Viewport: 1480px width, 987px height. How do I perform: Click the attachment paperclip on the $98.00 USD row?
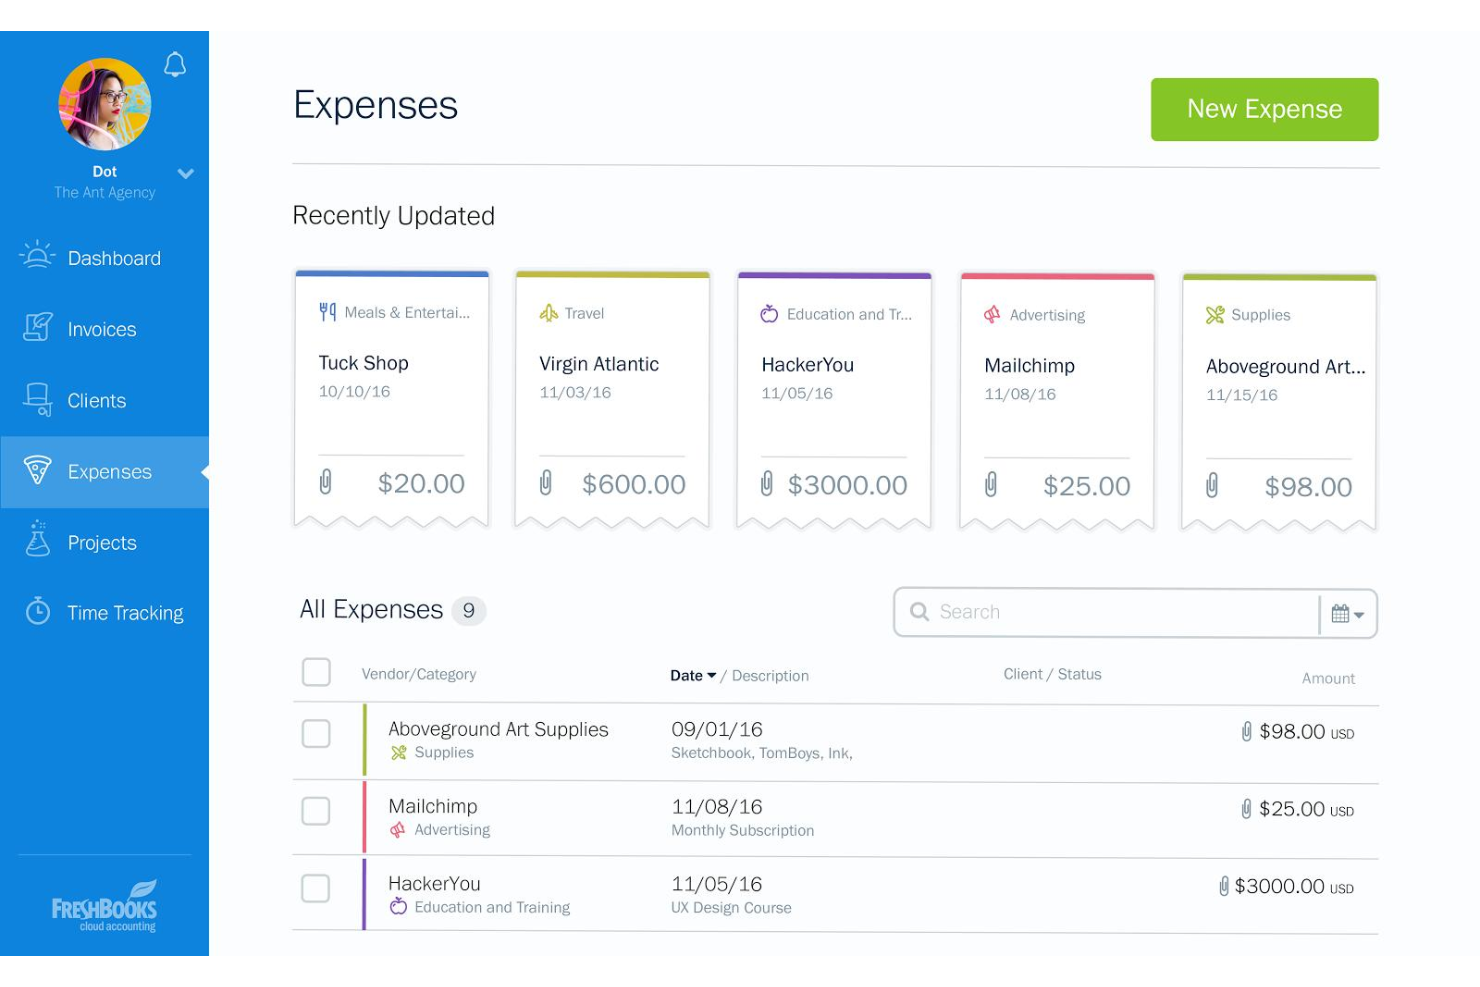tap(1247, 732)
